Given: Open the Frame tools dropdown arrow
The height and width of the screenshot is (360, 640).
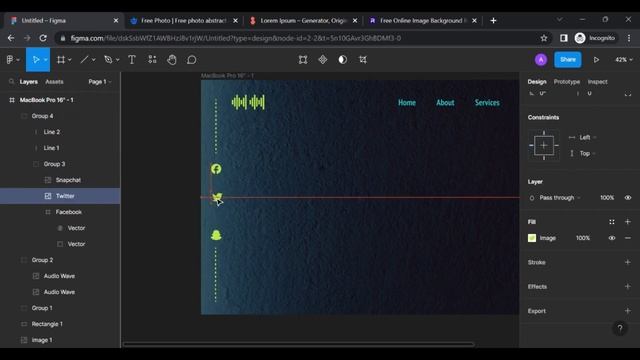Looking at the screenshot, I should (70, 60).
